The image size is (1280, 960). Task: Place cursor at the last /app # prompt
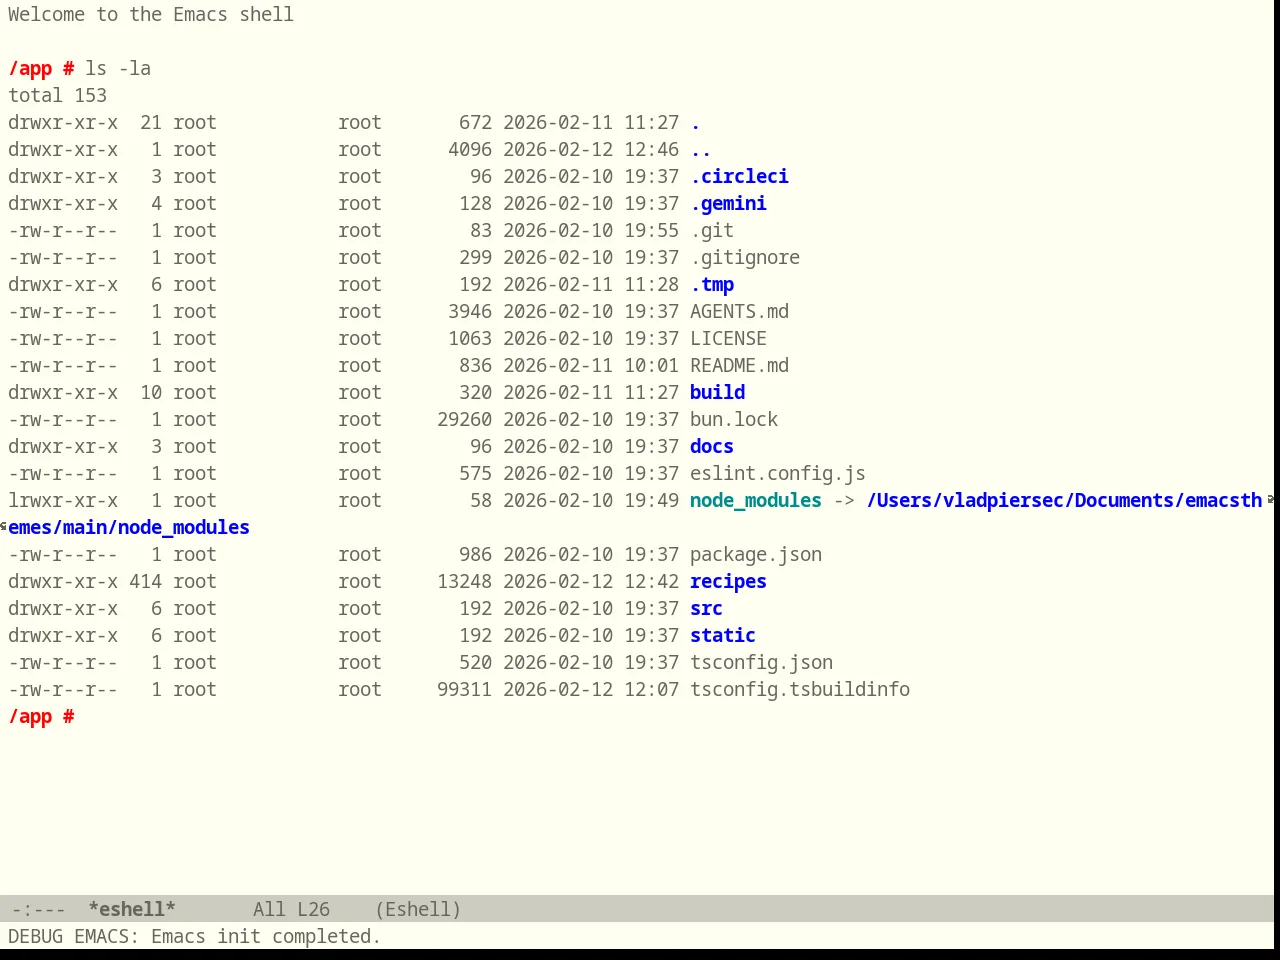pos(41,717)
